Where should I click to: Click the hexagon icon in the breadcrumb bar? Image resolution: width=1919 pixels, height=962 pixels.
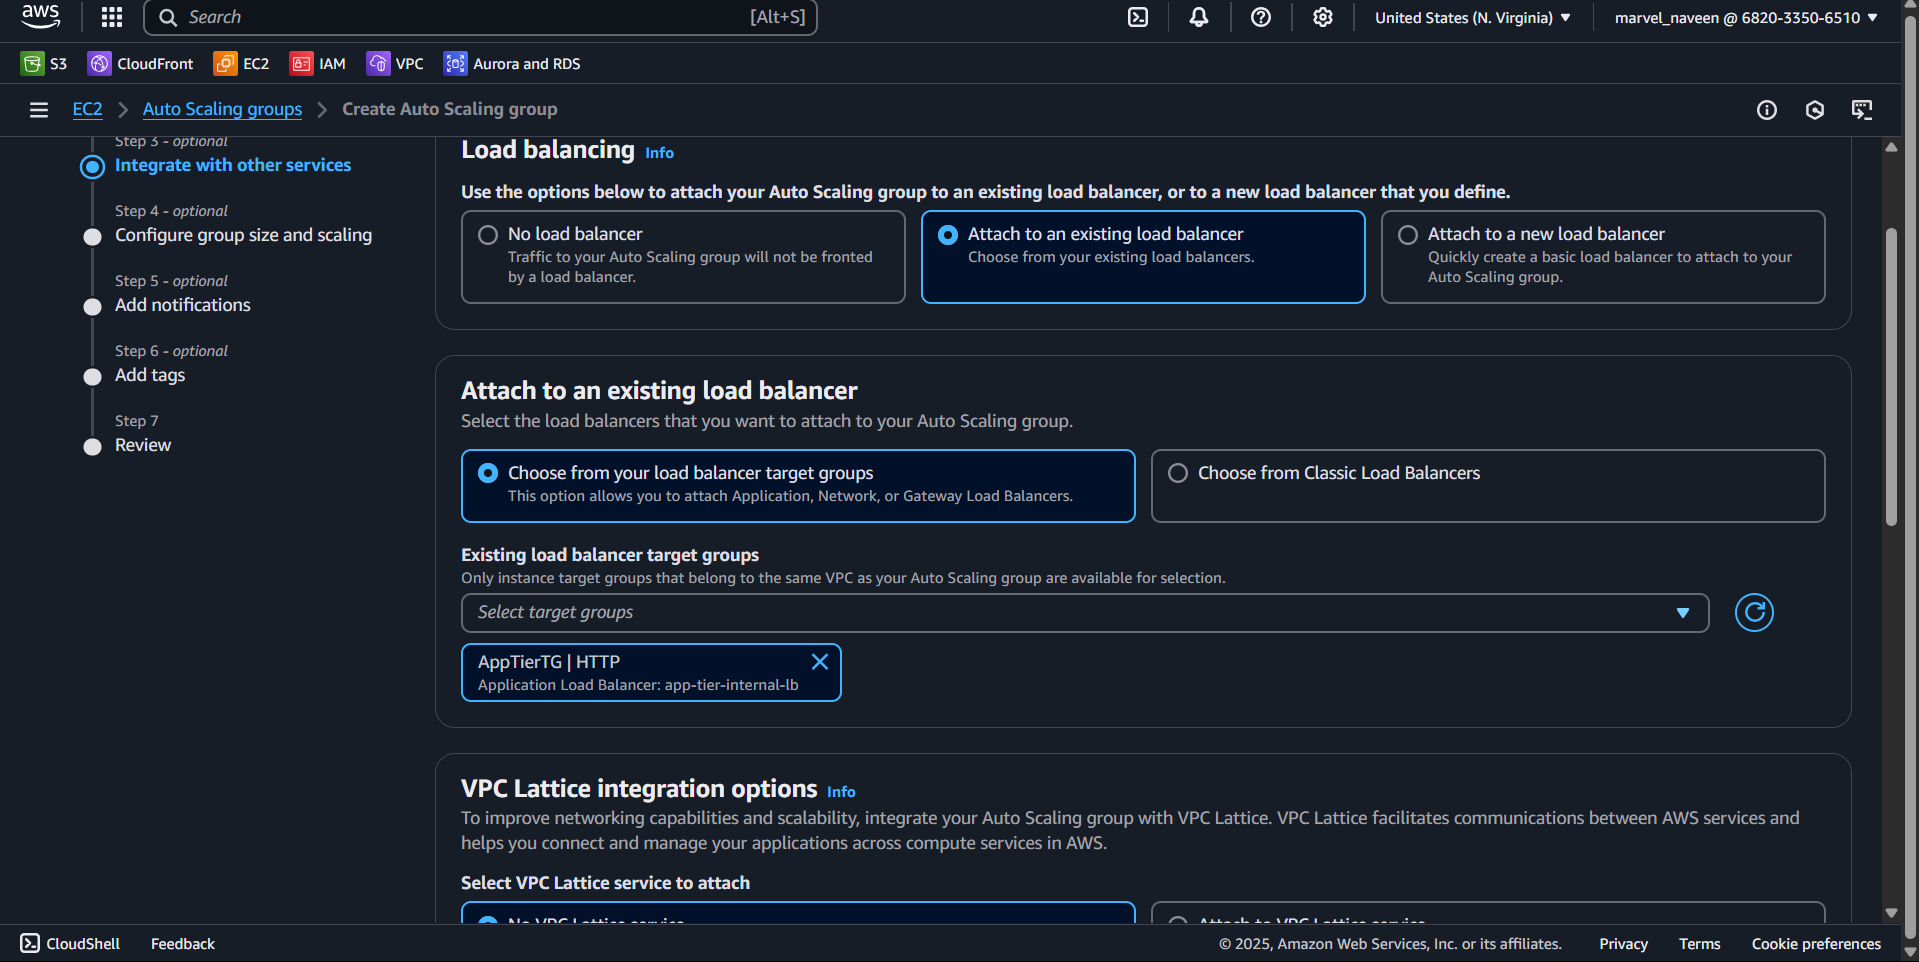click(x=1815, y=110)
